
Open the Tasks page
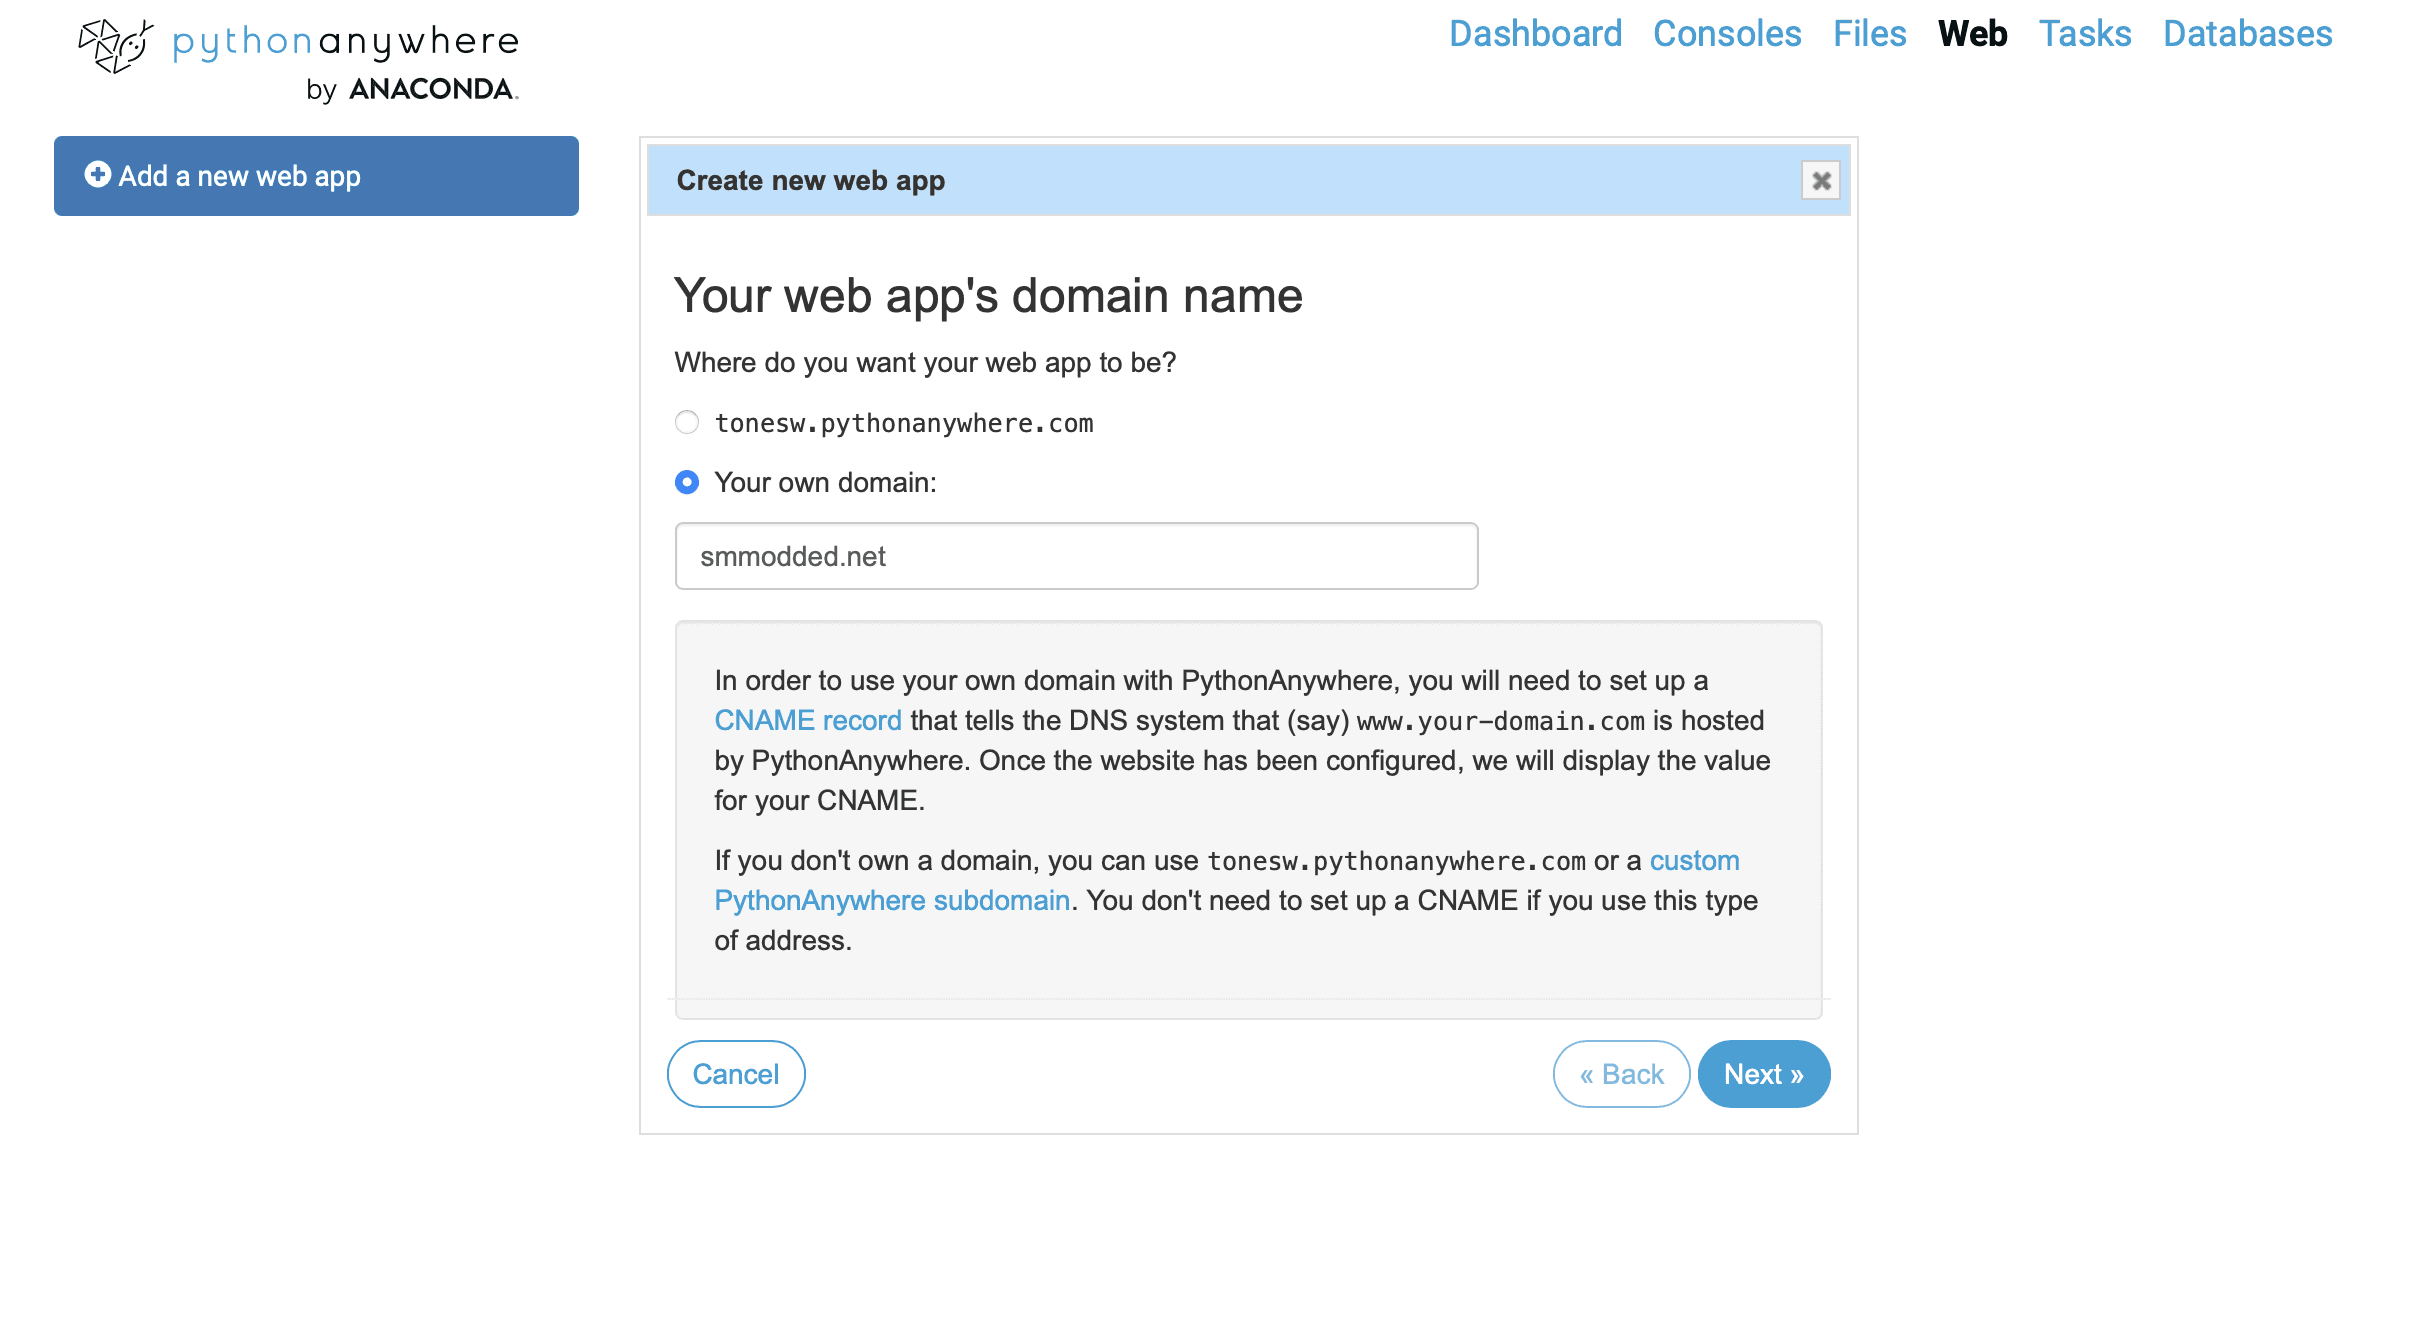click(2085, 34)
